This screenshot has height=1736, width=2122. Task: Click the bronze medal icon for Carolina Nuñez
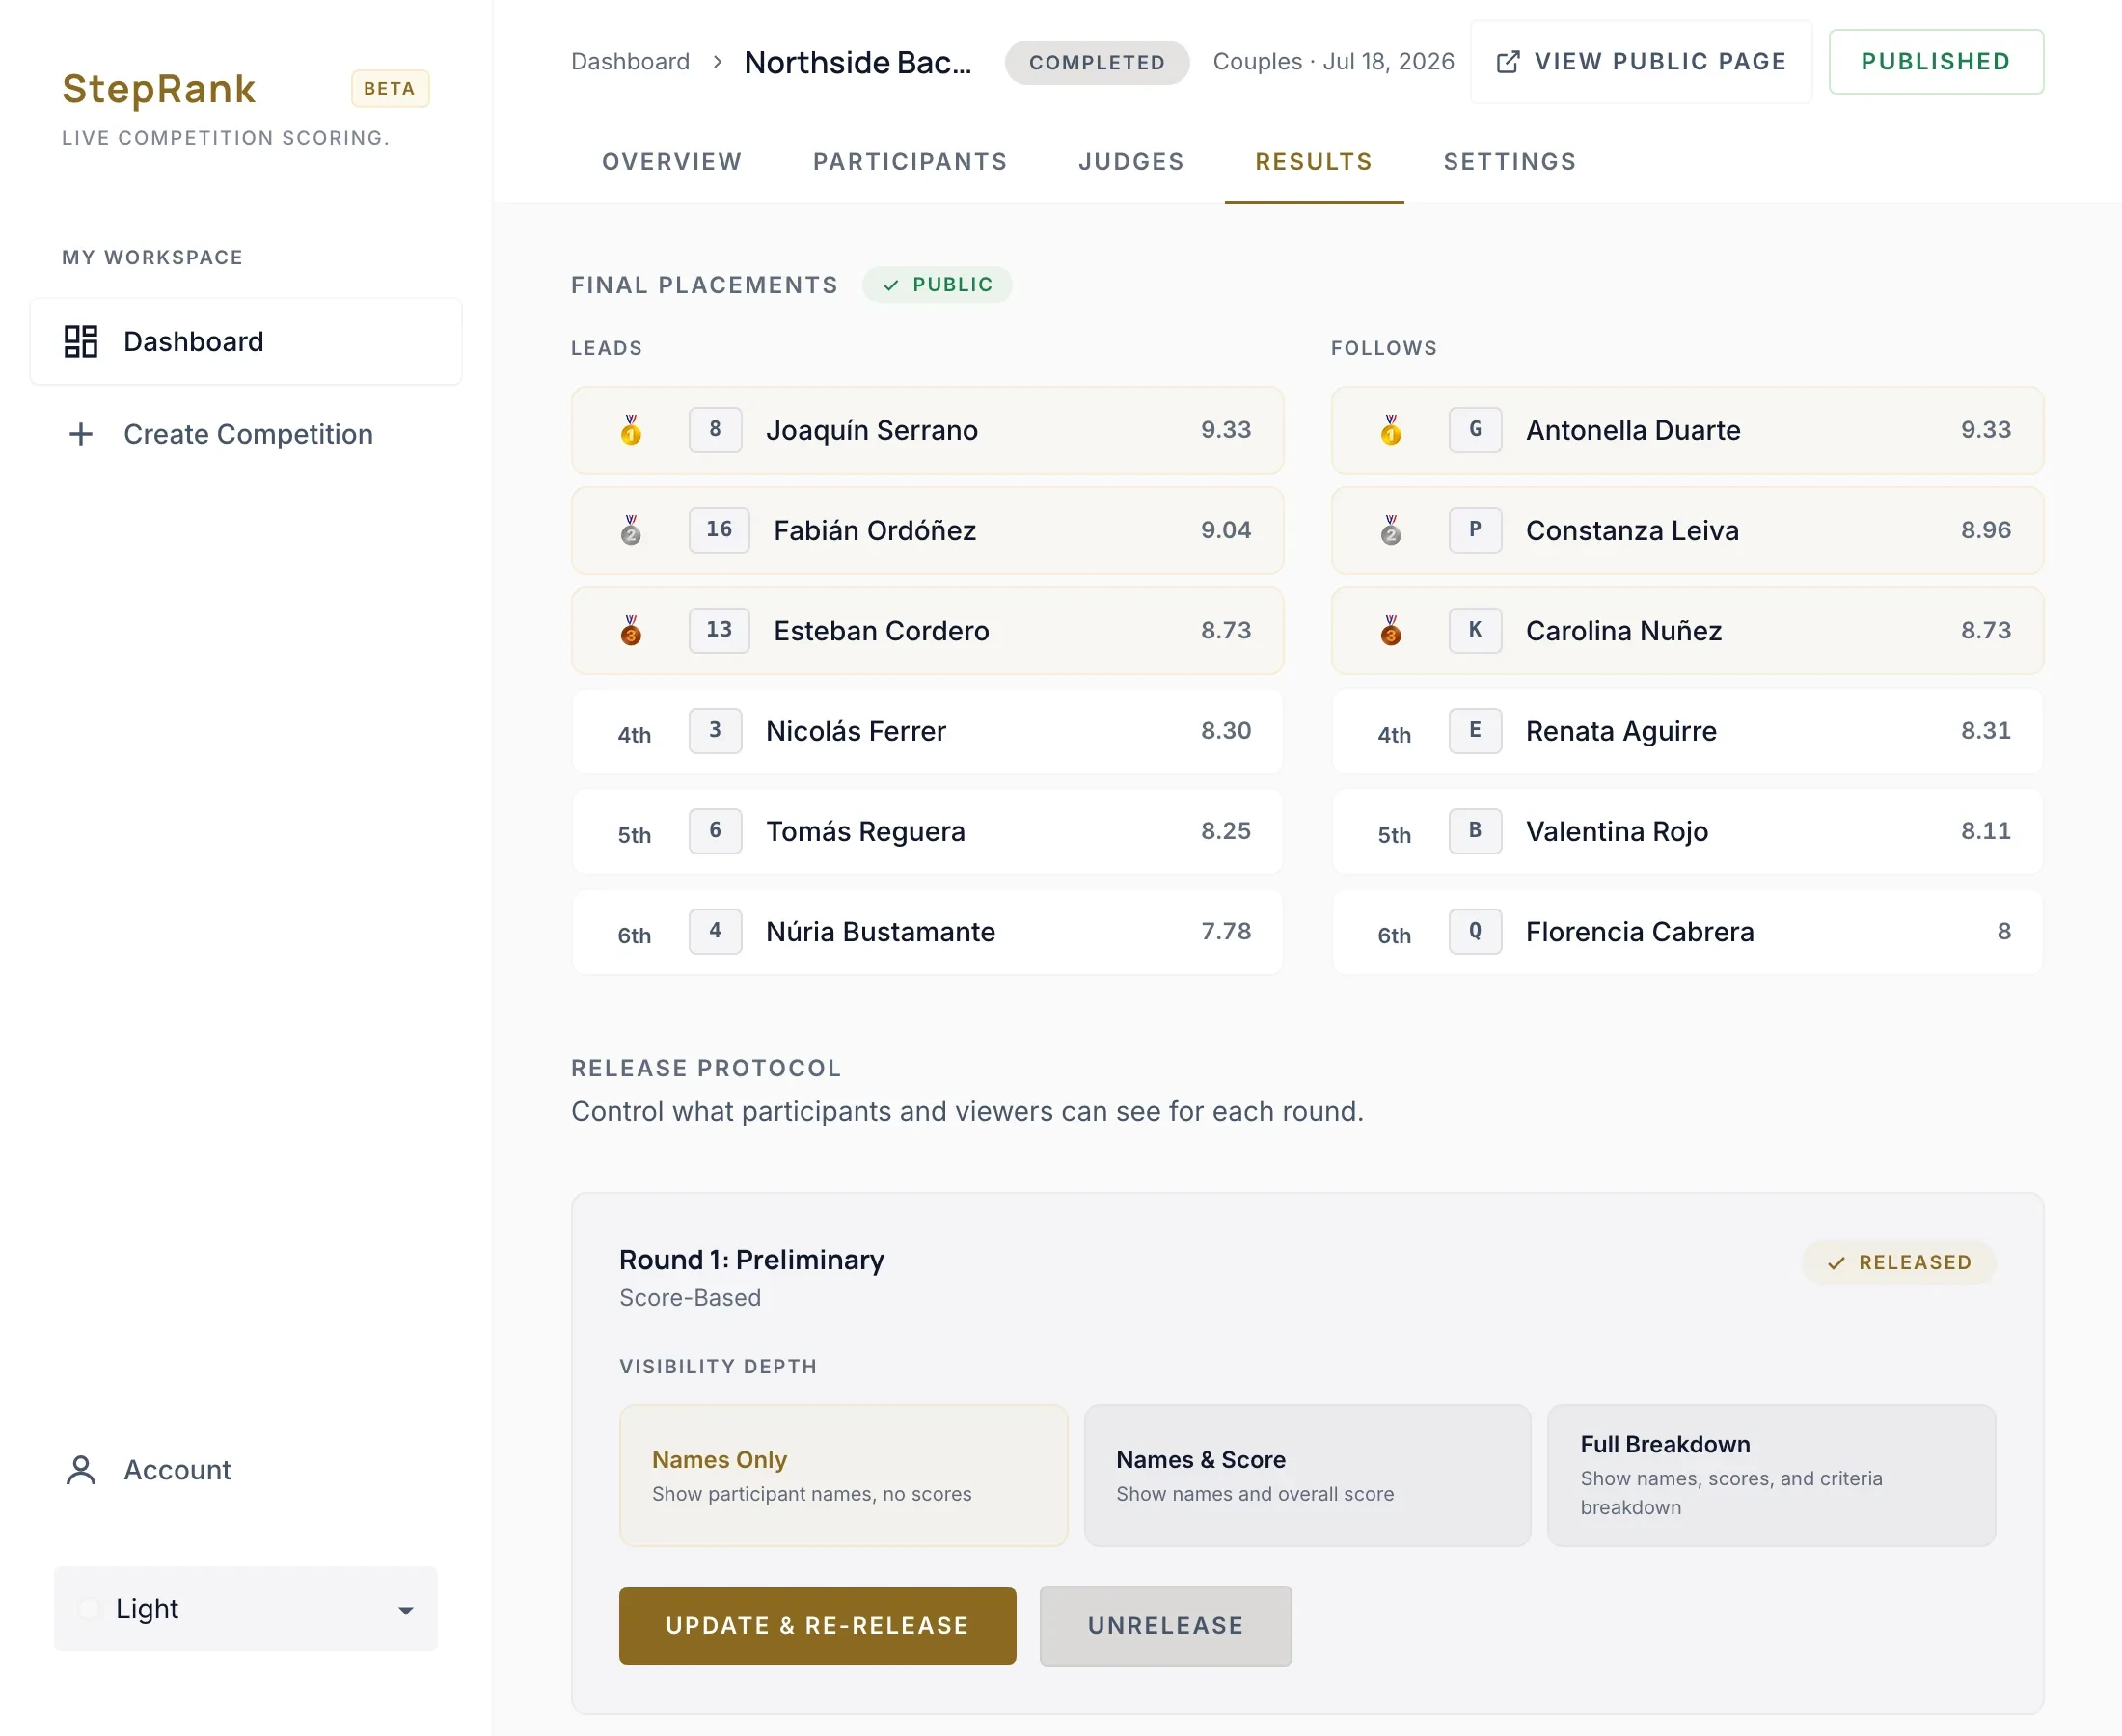1391,630
